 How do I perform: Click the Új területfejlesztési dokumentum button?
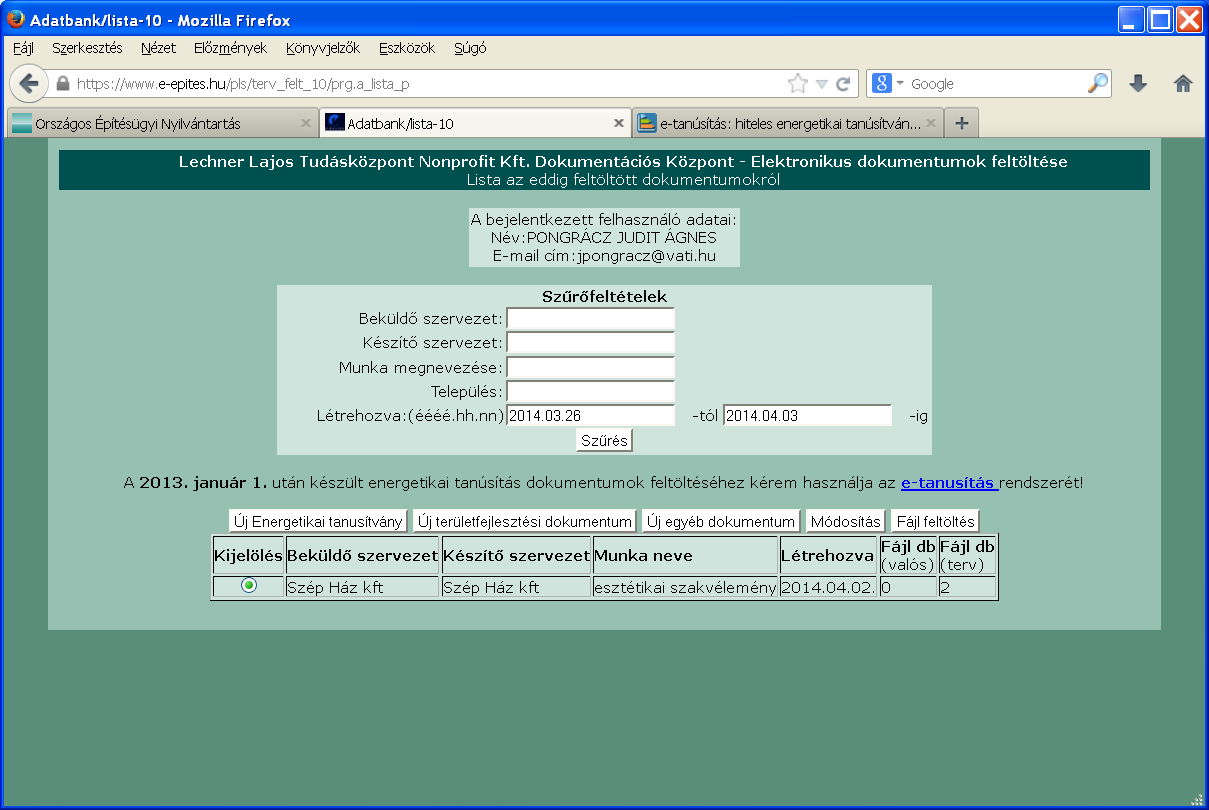pyautogui.click(x=525, y=521)
